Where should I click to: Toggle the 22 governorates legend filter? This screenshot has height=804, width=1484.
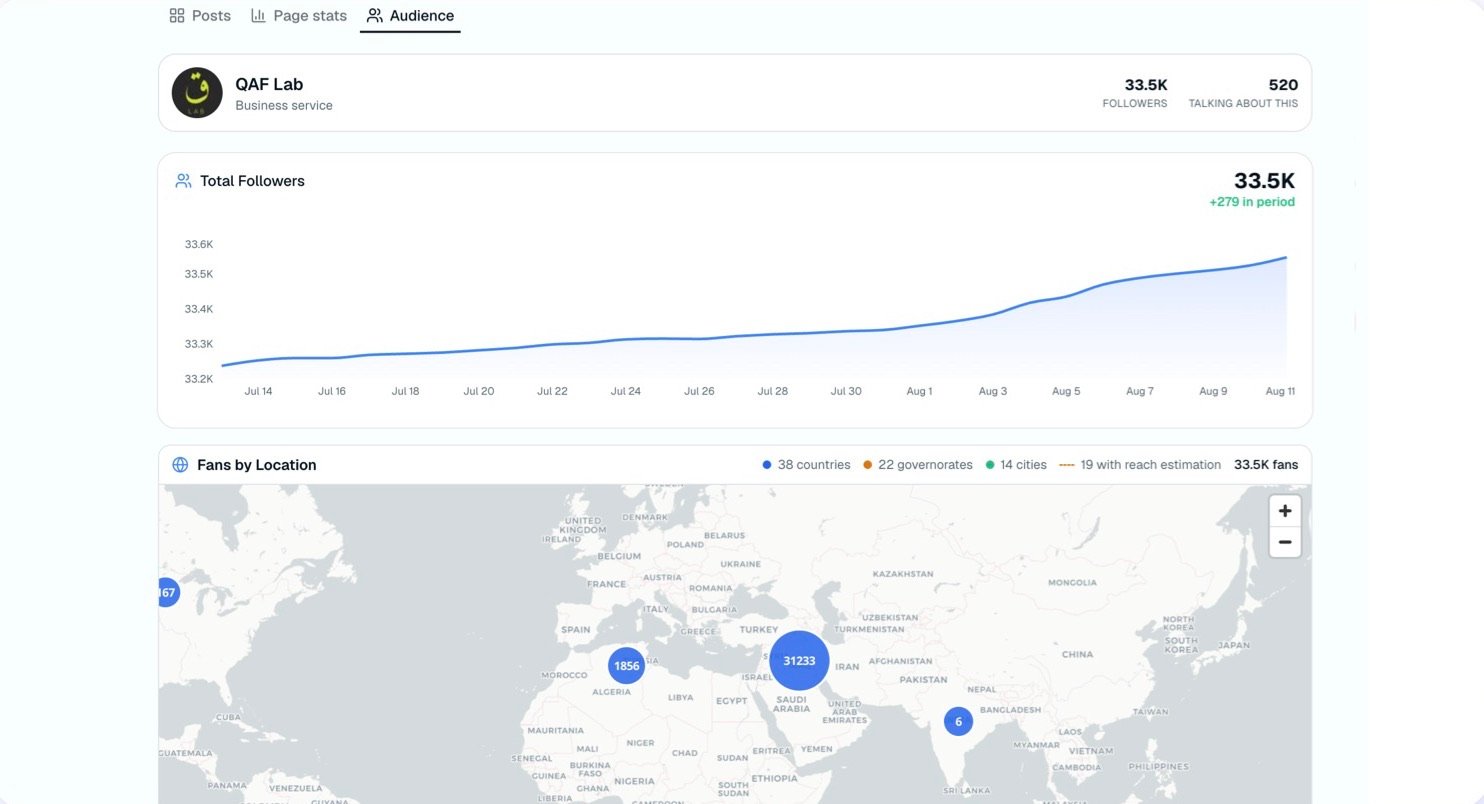[918, 465]
